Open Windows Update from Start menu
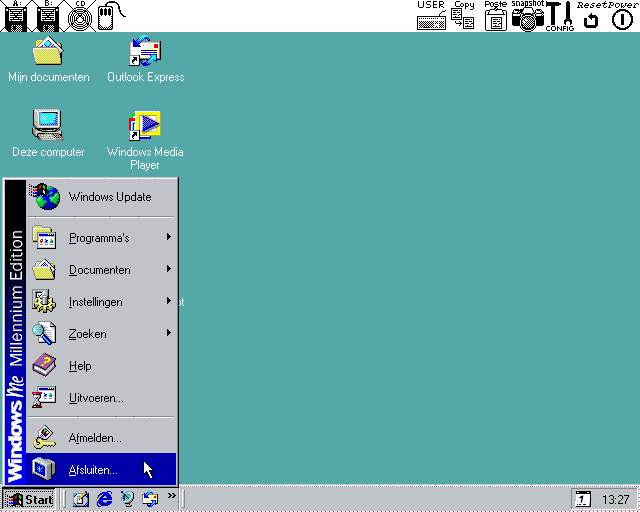640x512 pixels. point(102,197)
